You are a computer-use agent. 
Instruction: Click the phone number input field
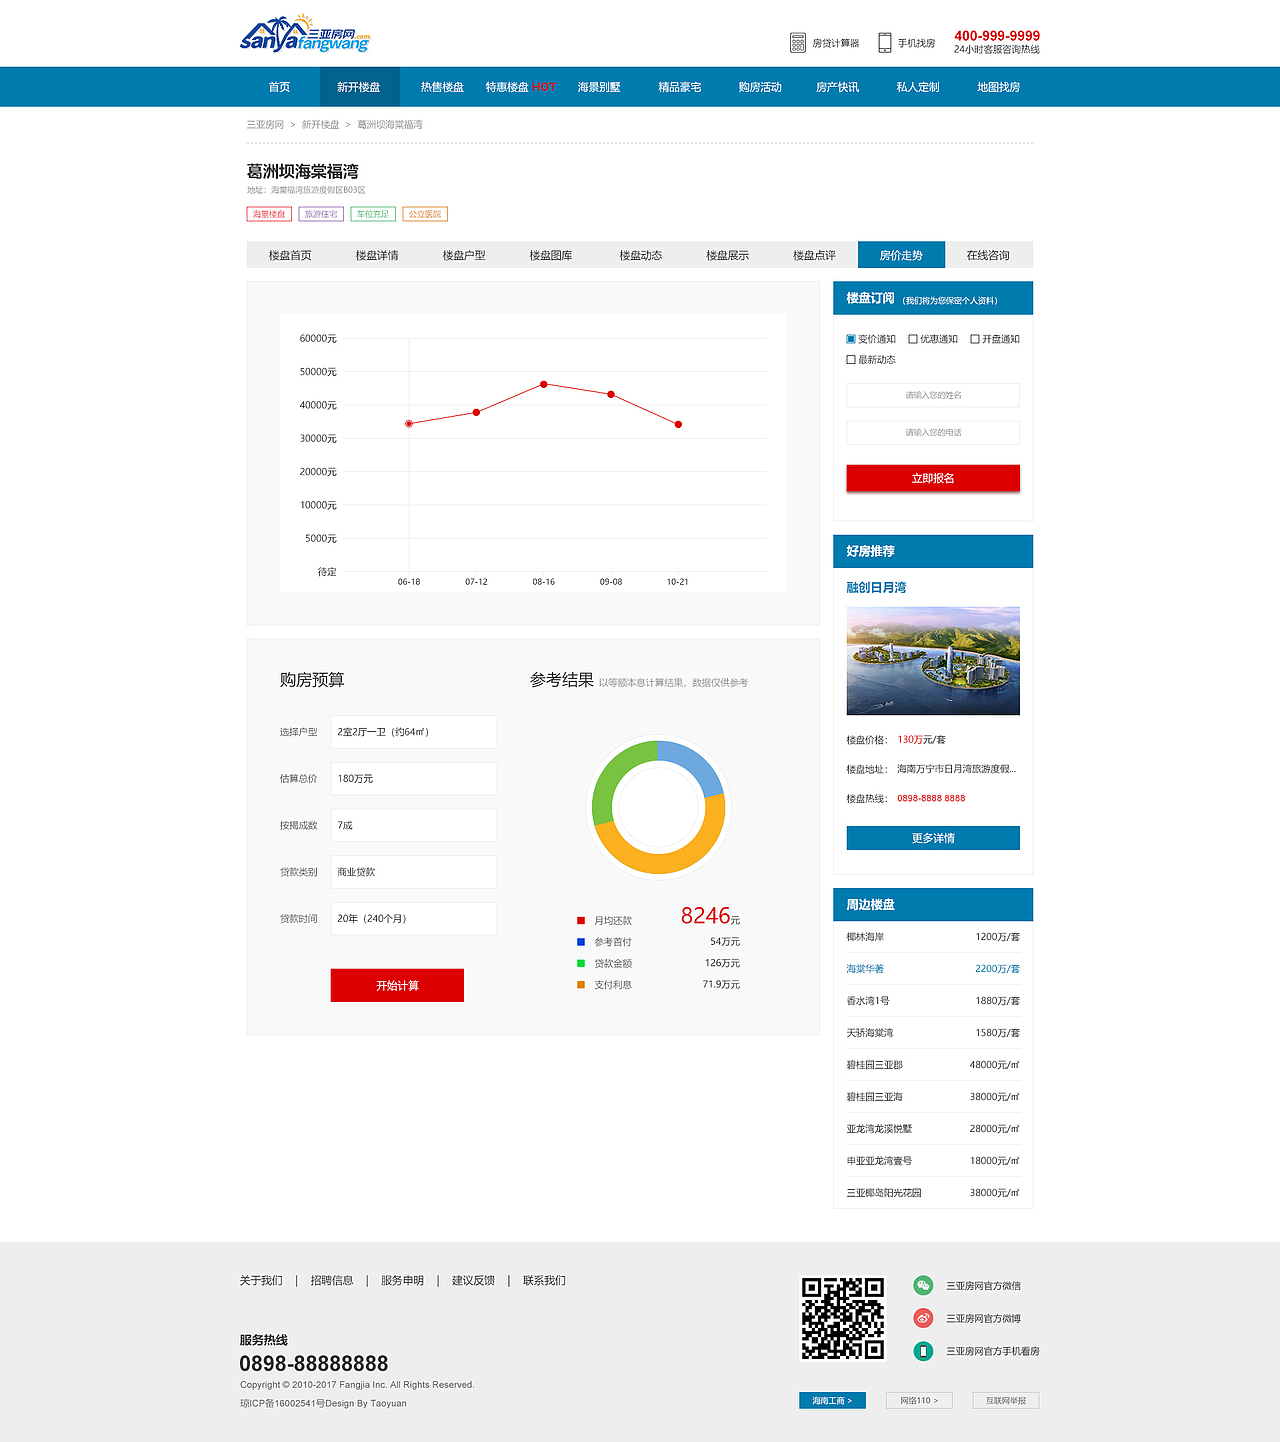point(933,433)
